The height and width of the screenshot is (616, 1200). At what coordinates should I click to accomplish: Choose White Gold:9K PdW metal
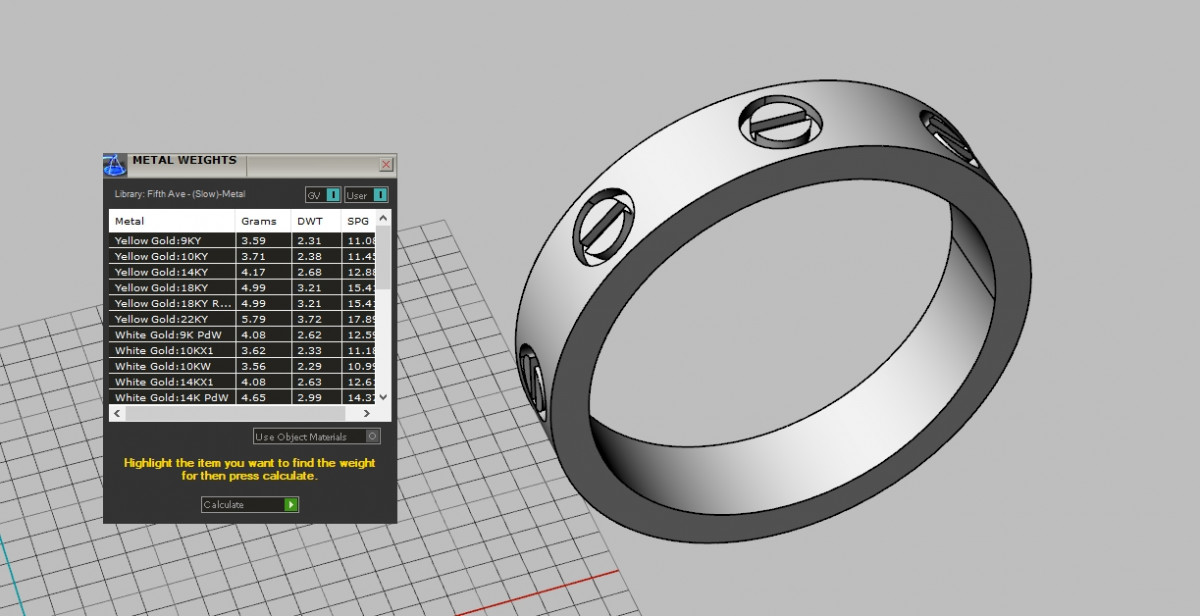click(172, 335)
